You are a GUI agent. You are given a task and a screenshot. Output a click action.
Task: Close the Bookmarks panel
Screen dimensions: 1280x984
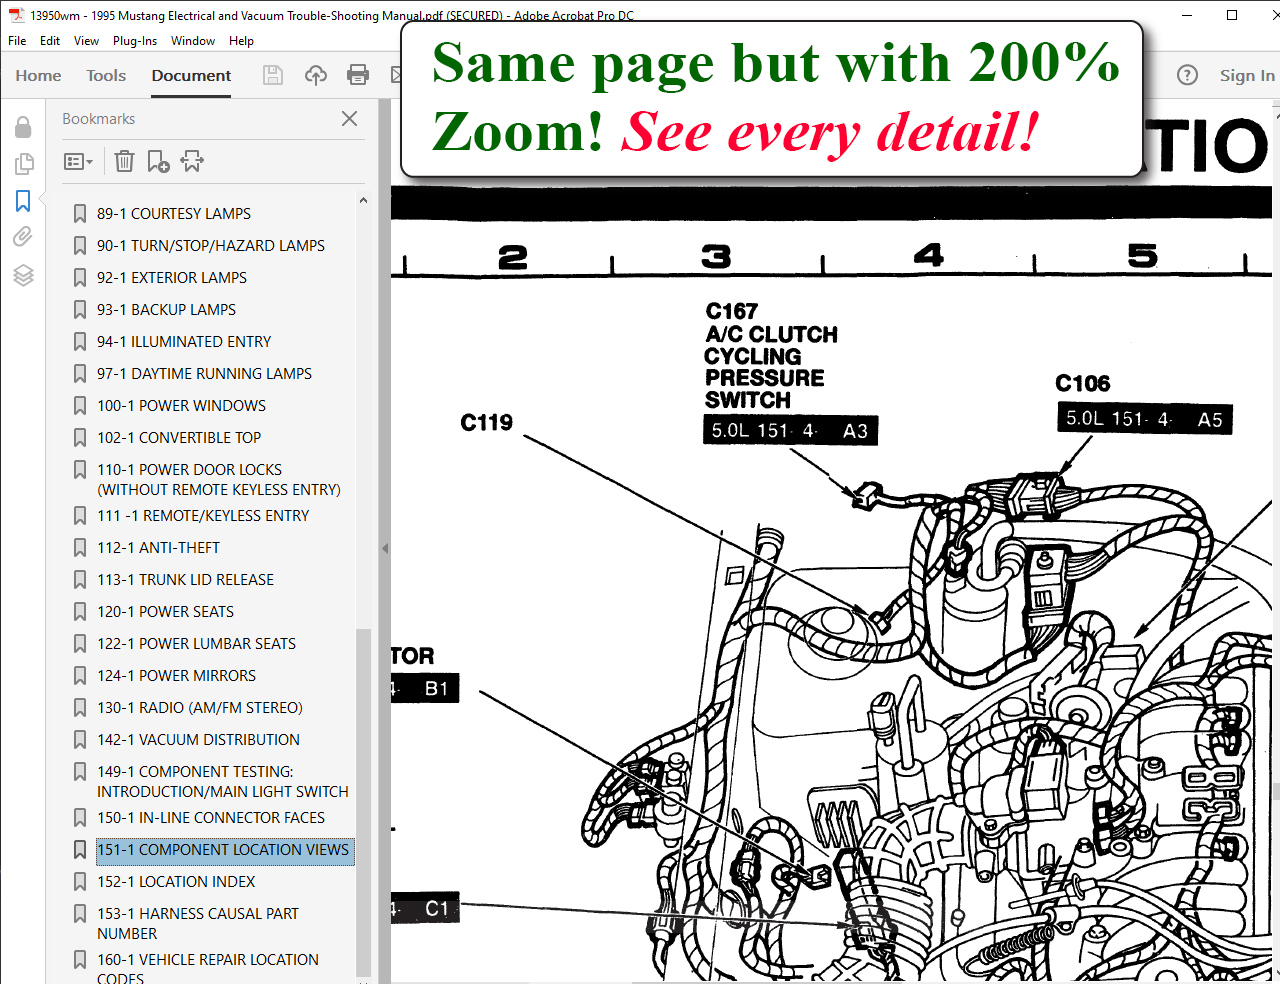(x=349, y=119)
